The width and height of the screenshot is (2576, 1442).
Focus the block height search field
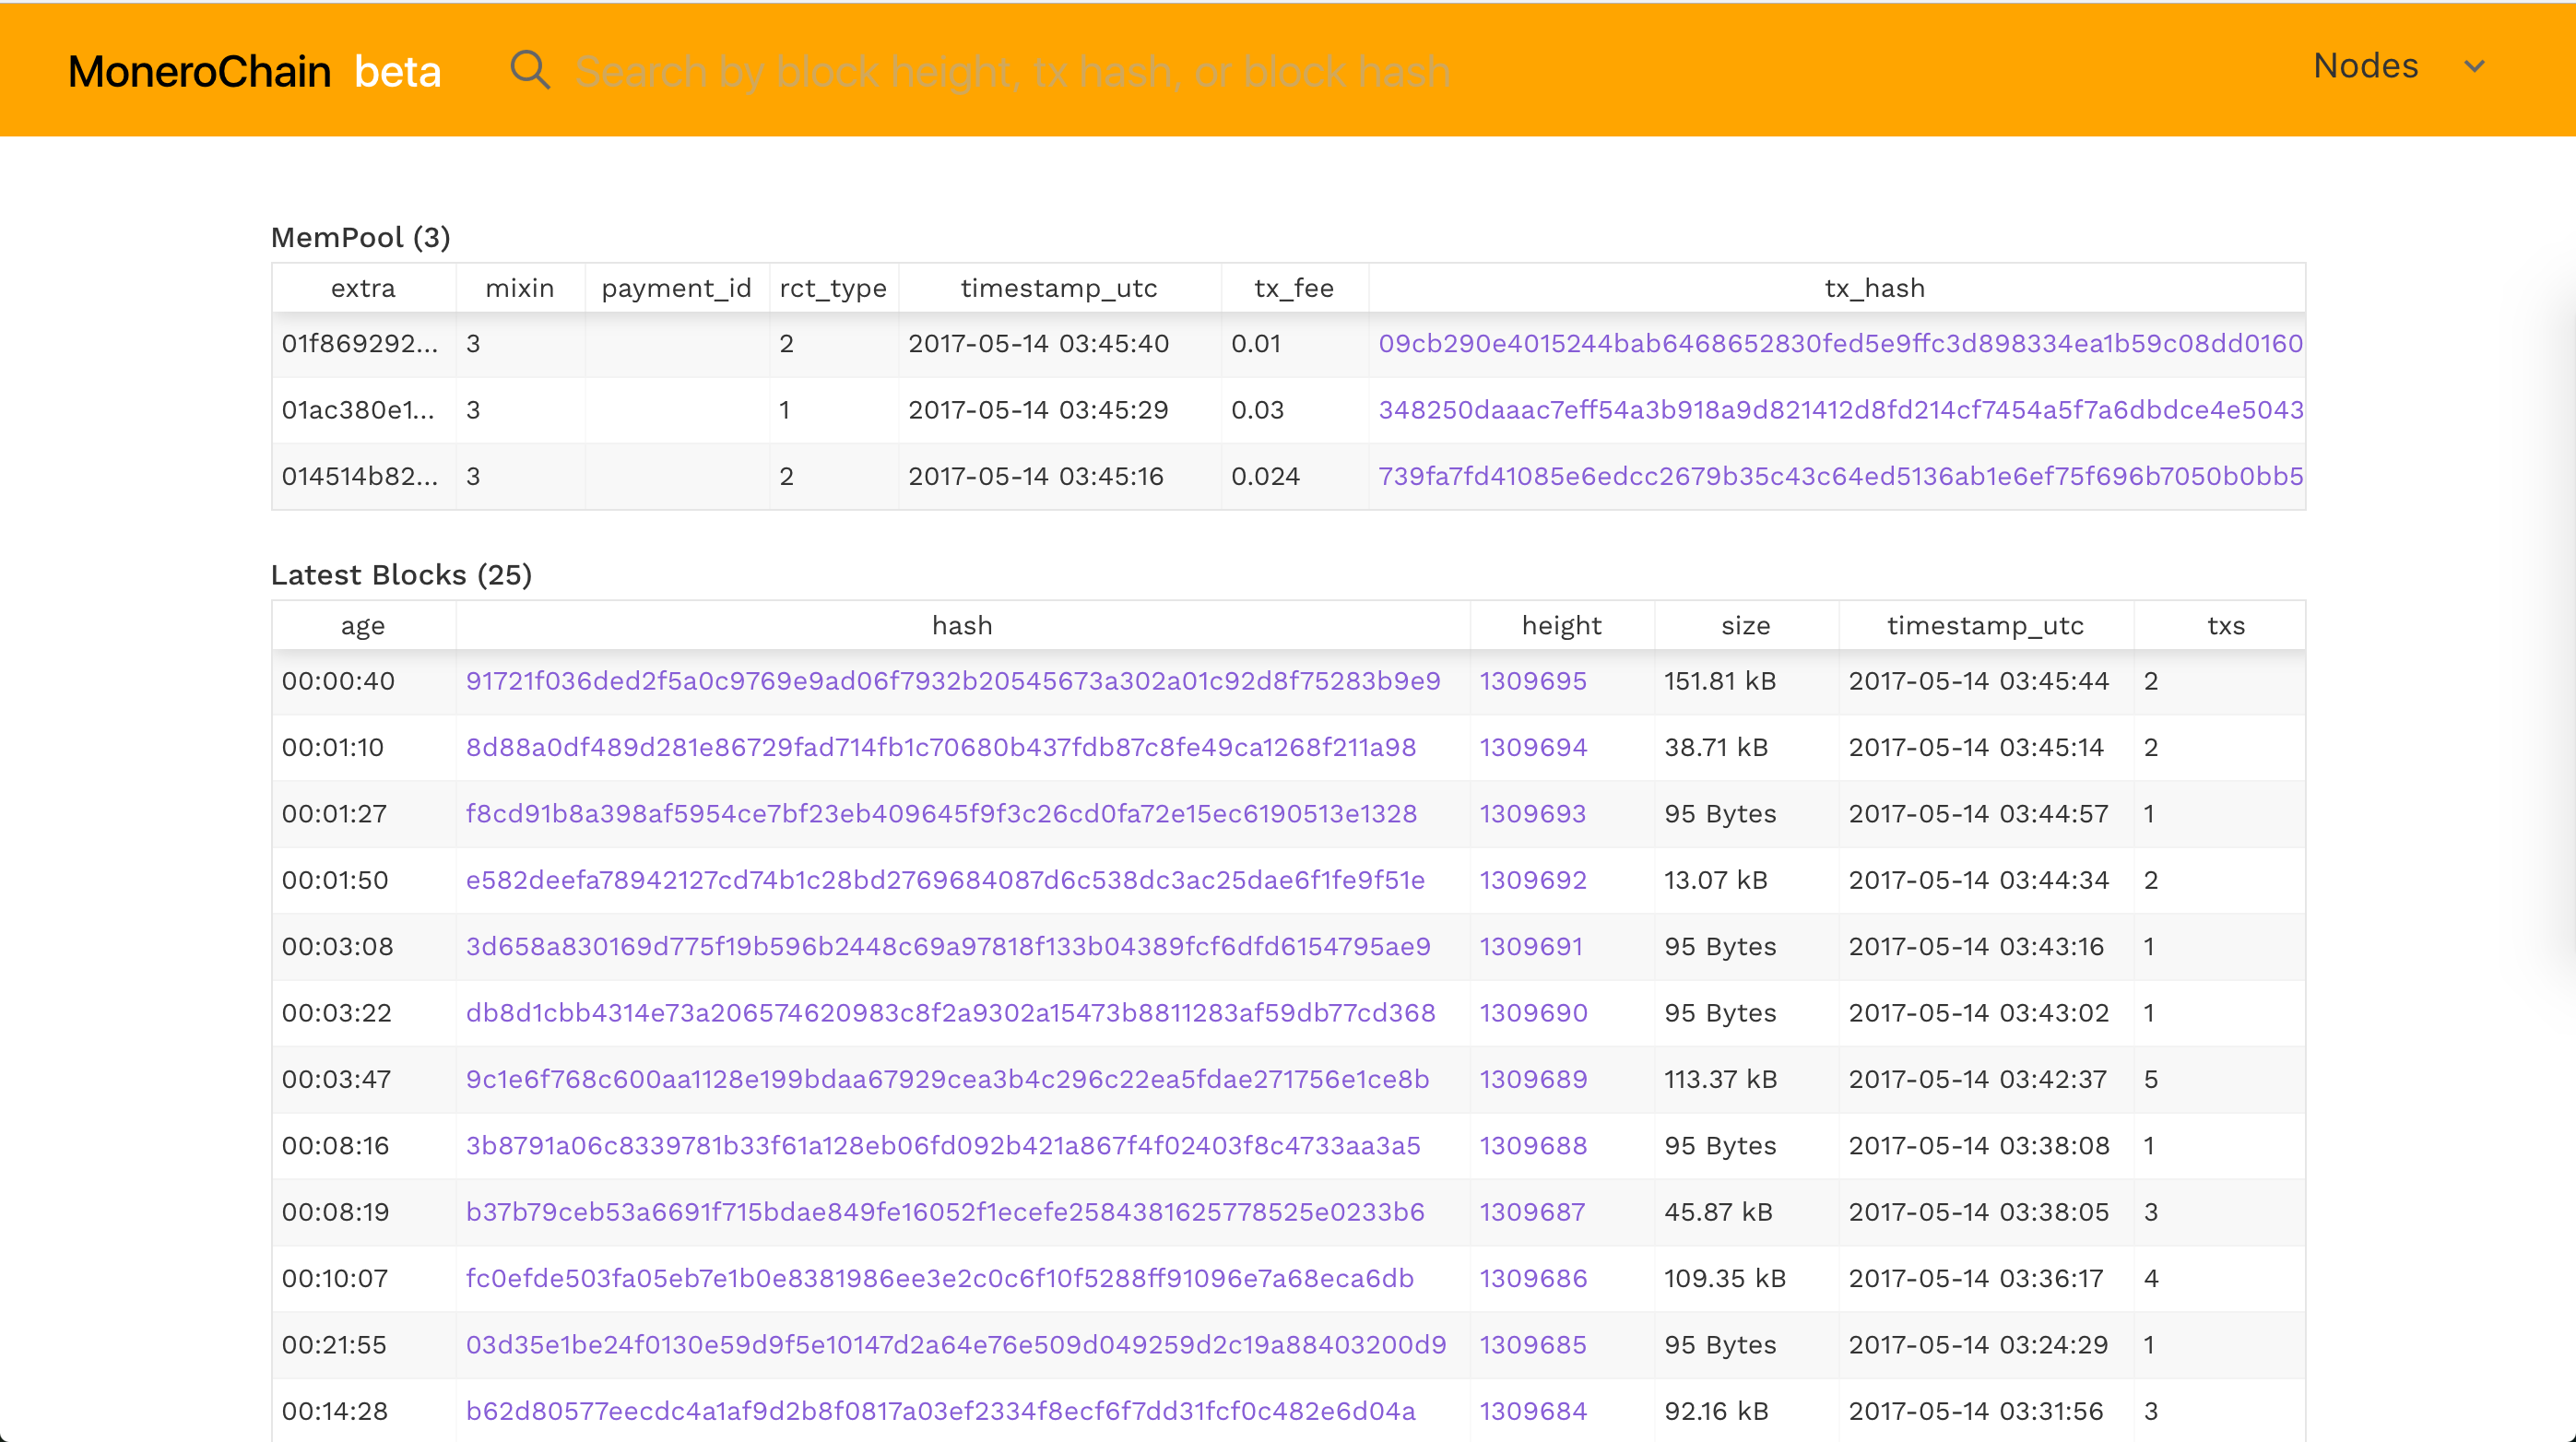coord(1012,72)
